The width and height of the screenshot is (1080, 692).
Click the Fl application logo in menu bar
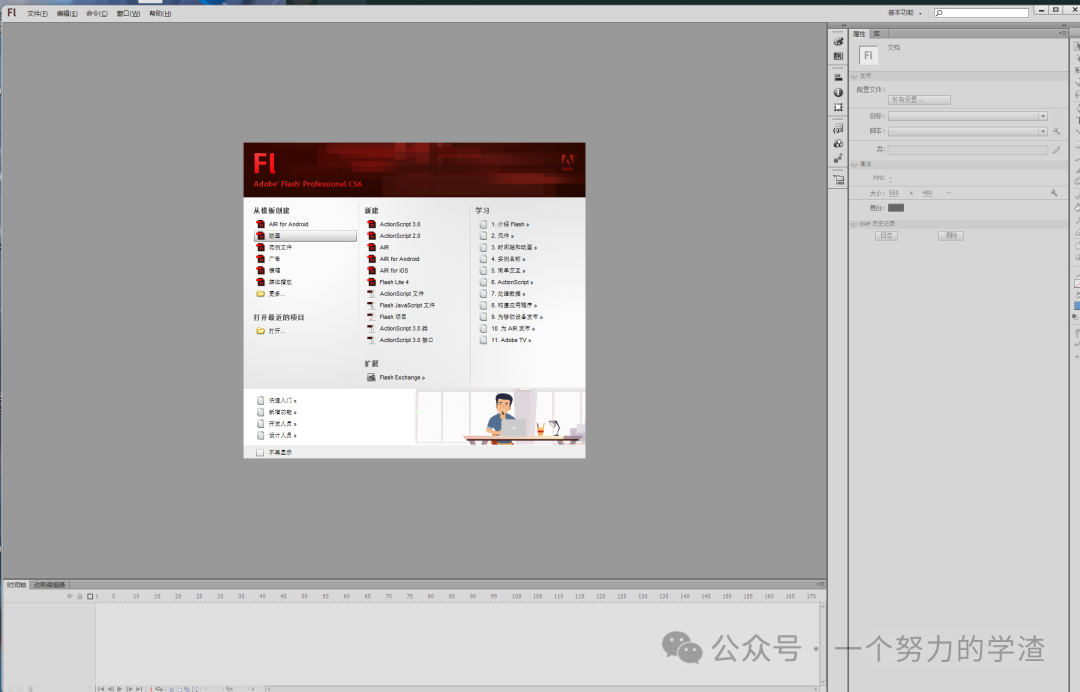[x=11, y=12]
